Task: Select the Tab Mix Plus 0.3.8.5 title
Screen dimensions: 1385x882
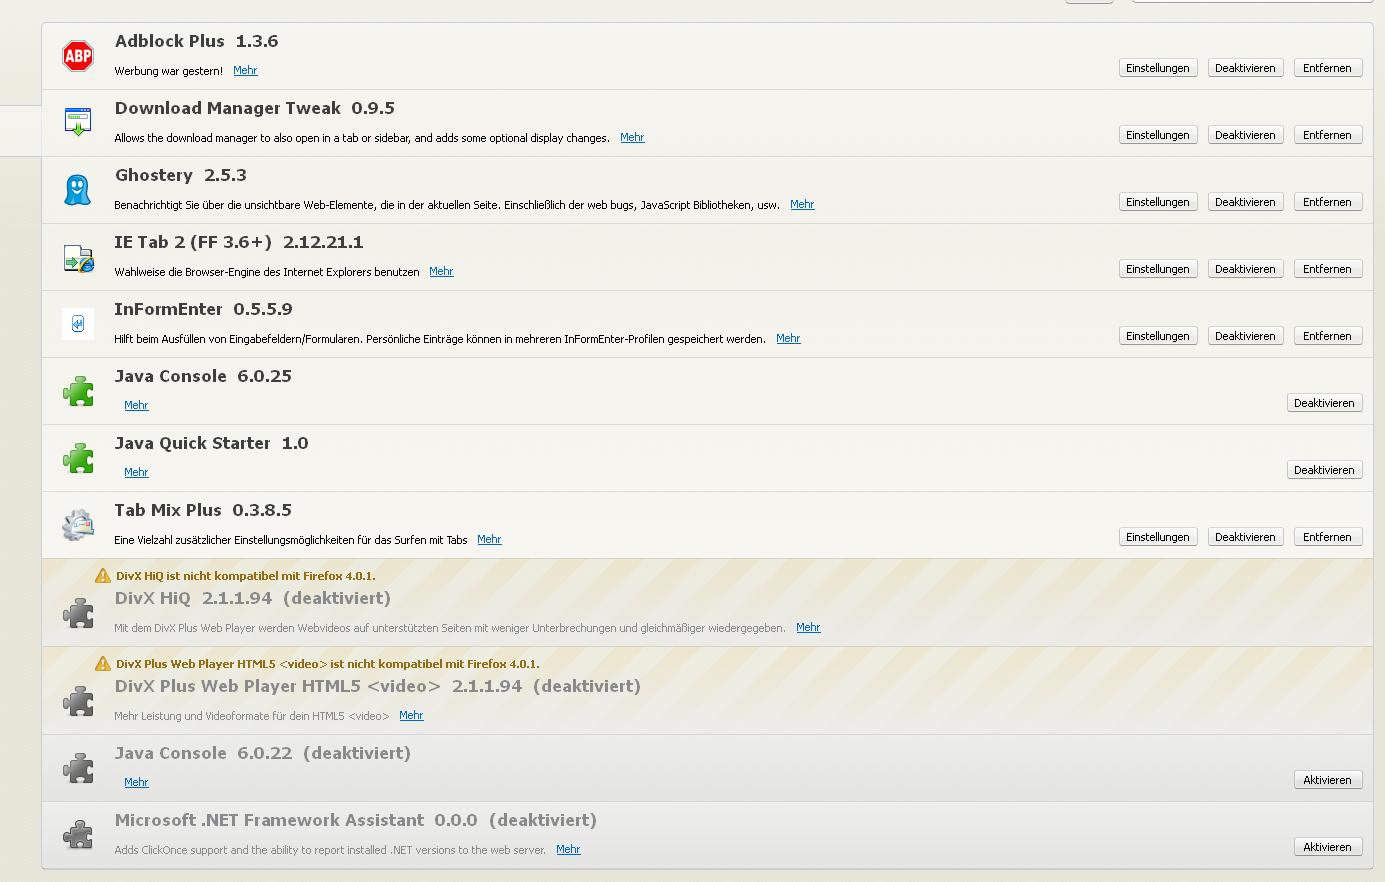Action: click(203, 510)
